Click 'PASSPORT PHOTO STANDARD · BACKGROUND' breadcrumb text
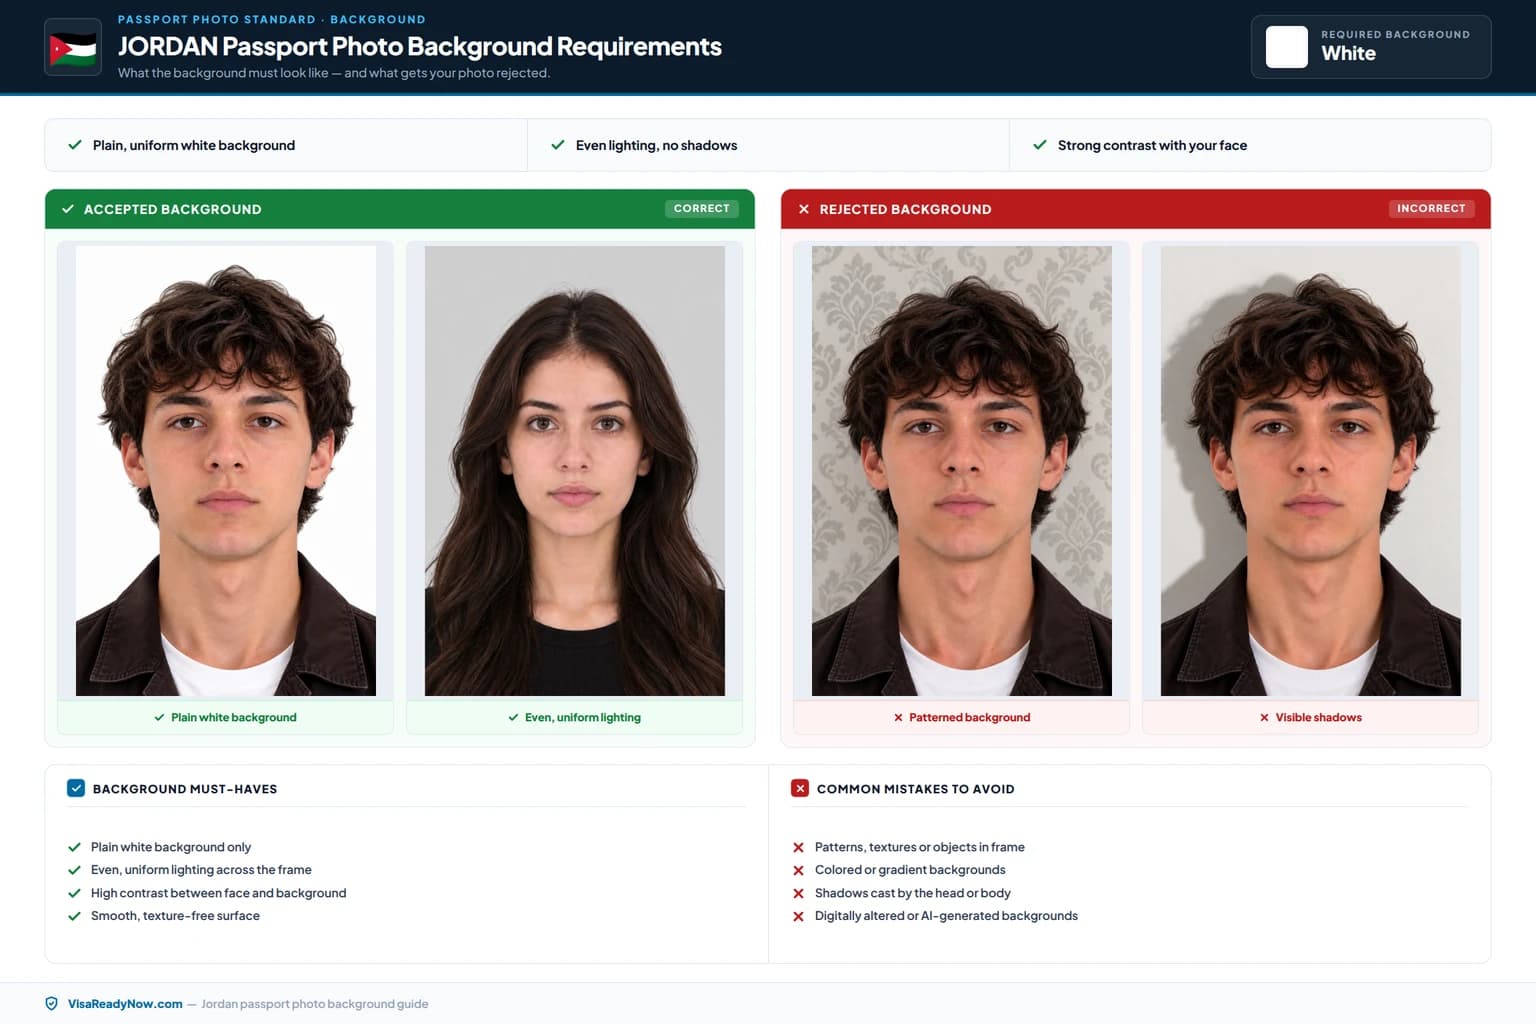 pyautogui.click(x=272, y=19)
